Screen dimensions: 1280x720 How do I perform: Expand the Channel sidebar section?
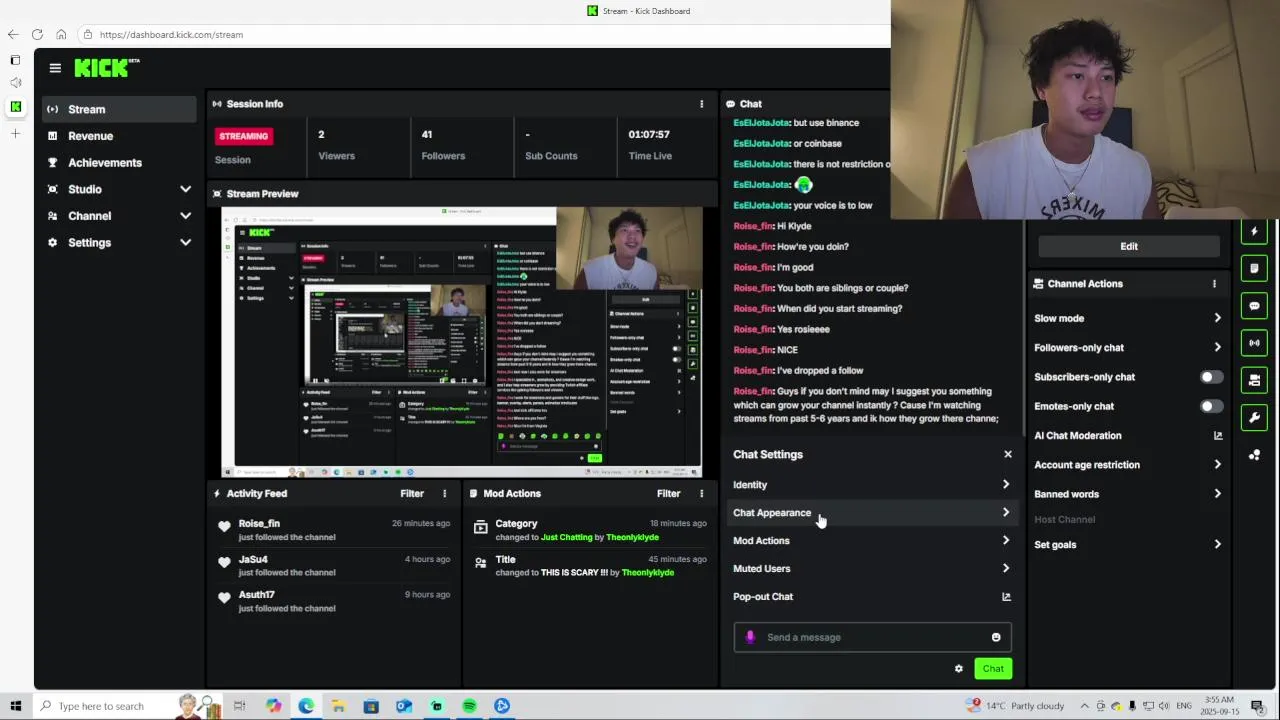(185, 216)
